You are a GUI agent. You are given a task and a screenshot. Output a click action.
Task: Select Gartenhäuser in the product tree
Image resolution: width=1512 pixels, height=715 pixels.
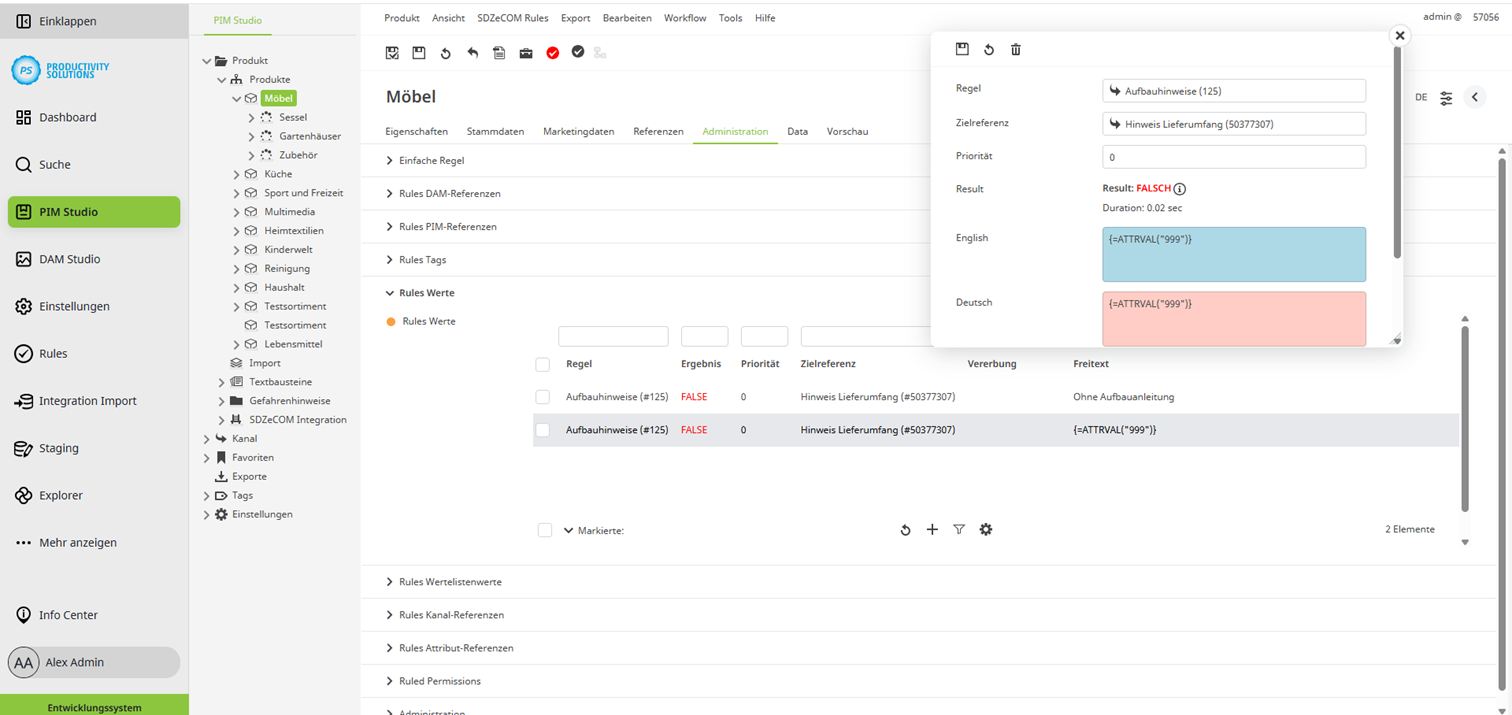[310, 136]
